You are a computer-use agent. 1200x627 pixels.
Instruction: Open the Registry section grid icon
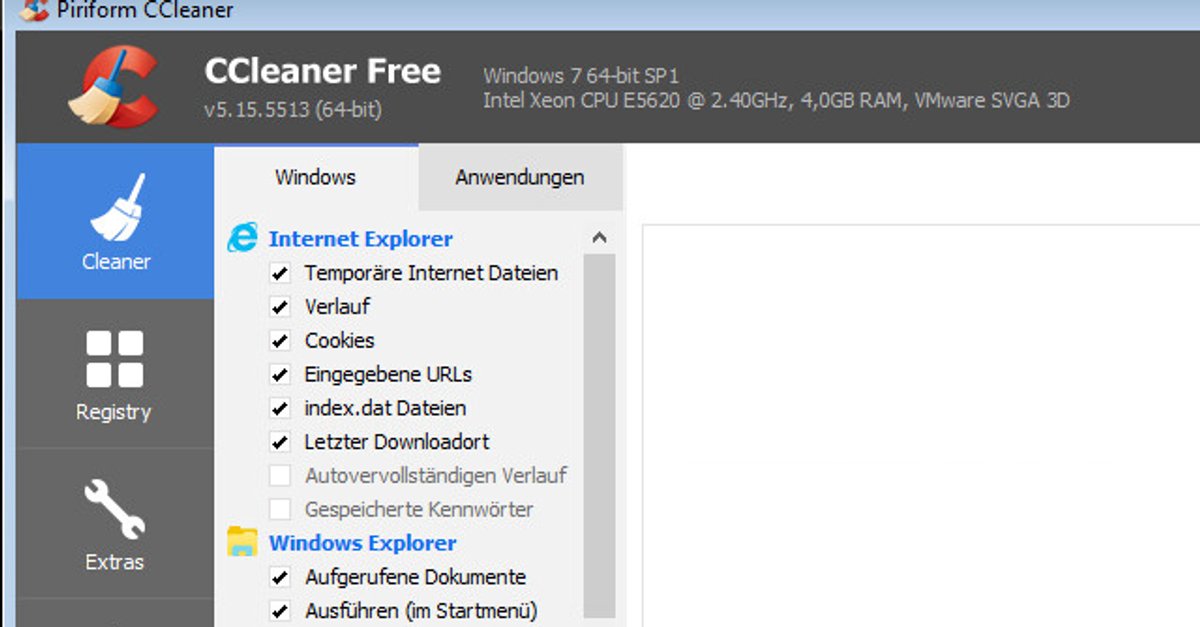click(x=114, y=359)
